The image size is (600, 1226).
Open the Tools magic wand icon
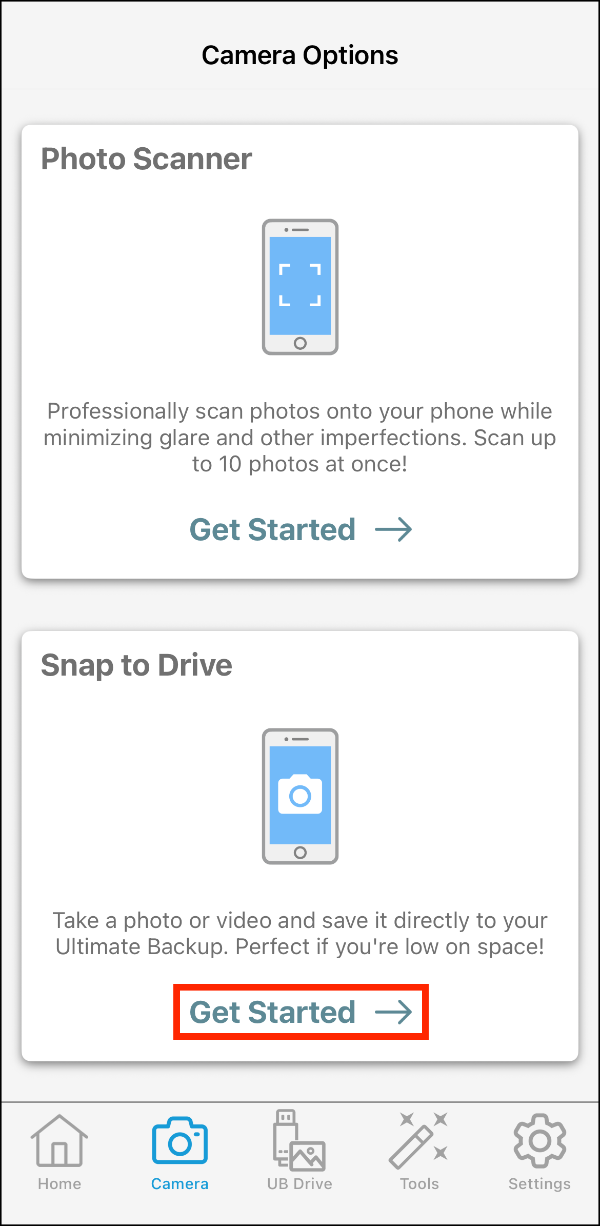point(419,1140)
